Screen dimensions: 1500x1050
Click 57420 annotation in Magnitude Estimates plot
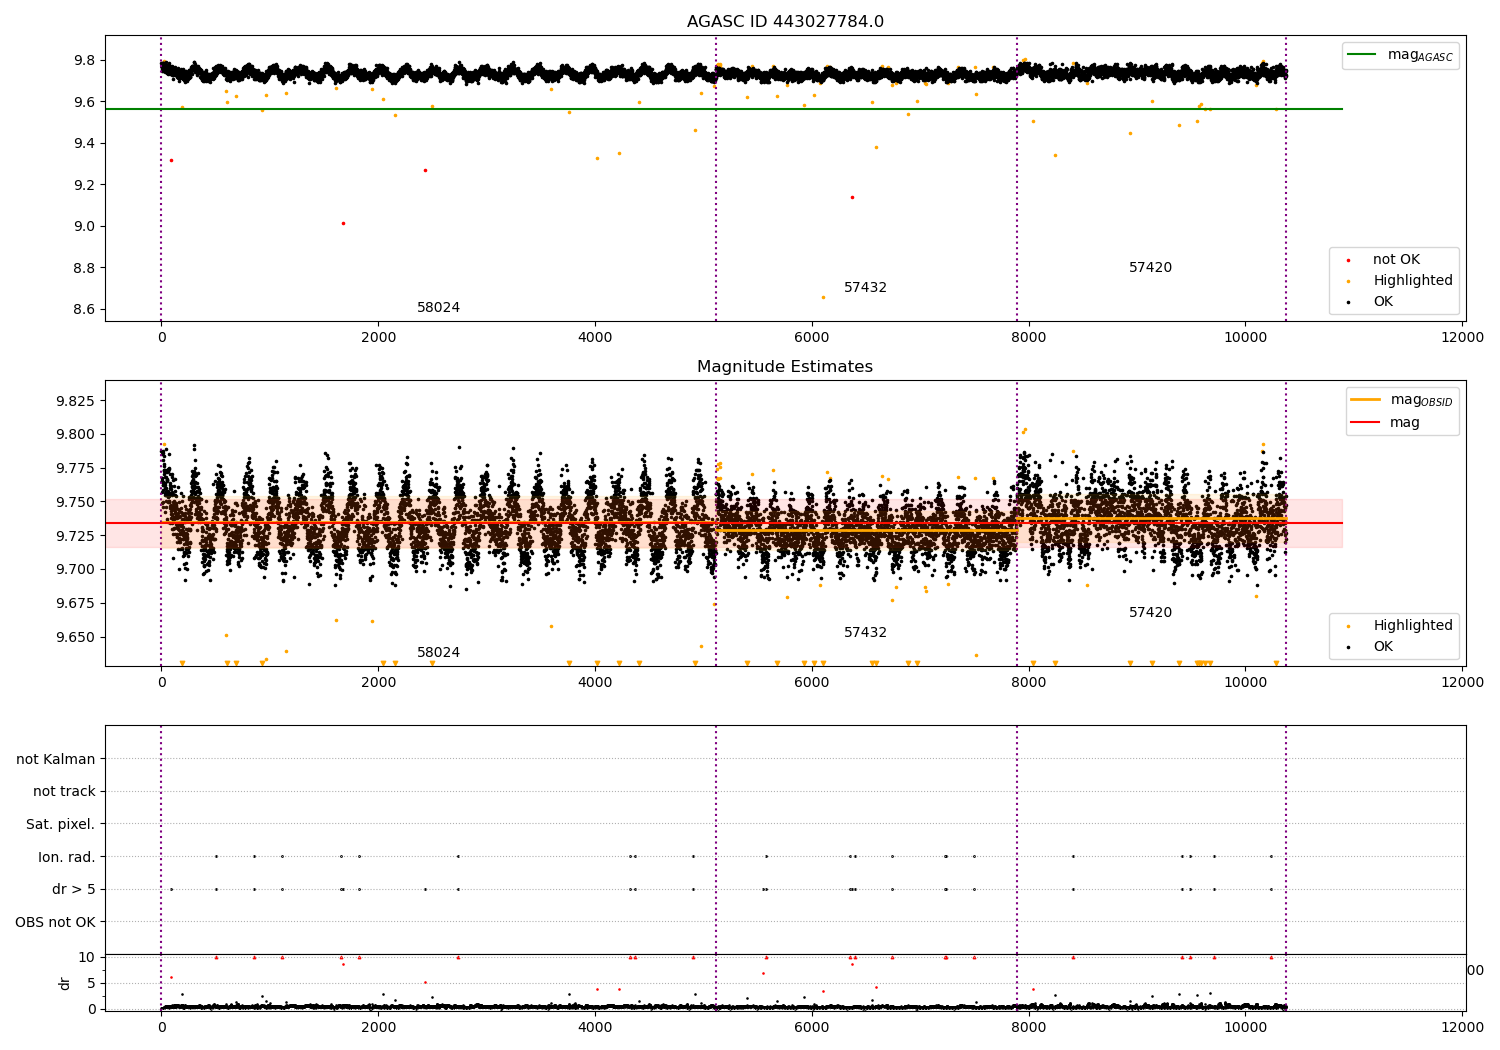tap(1150, 613)
